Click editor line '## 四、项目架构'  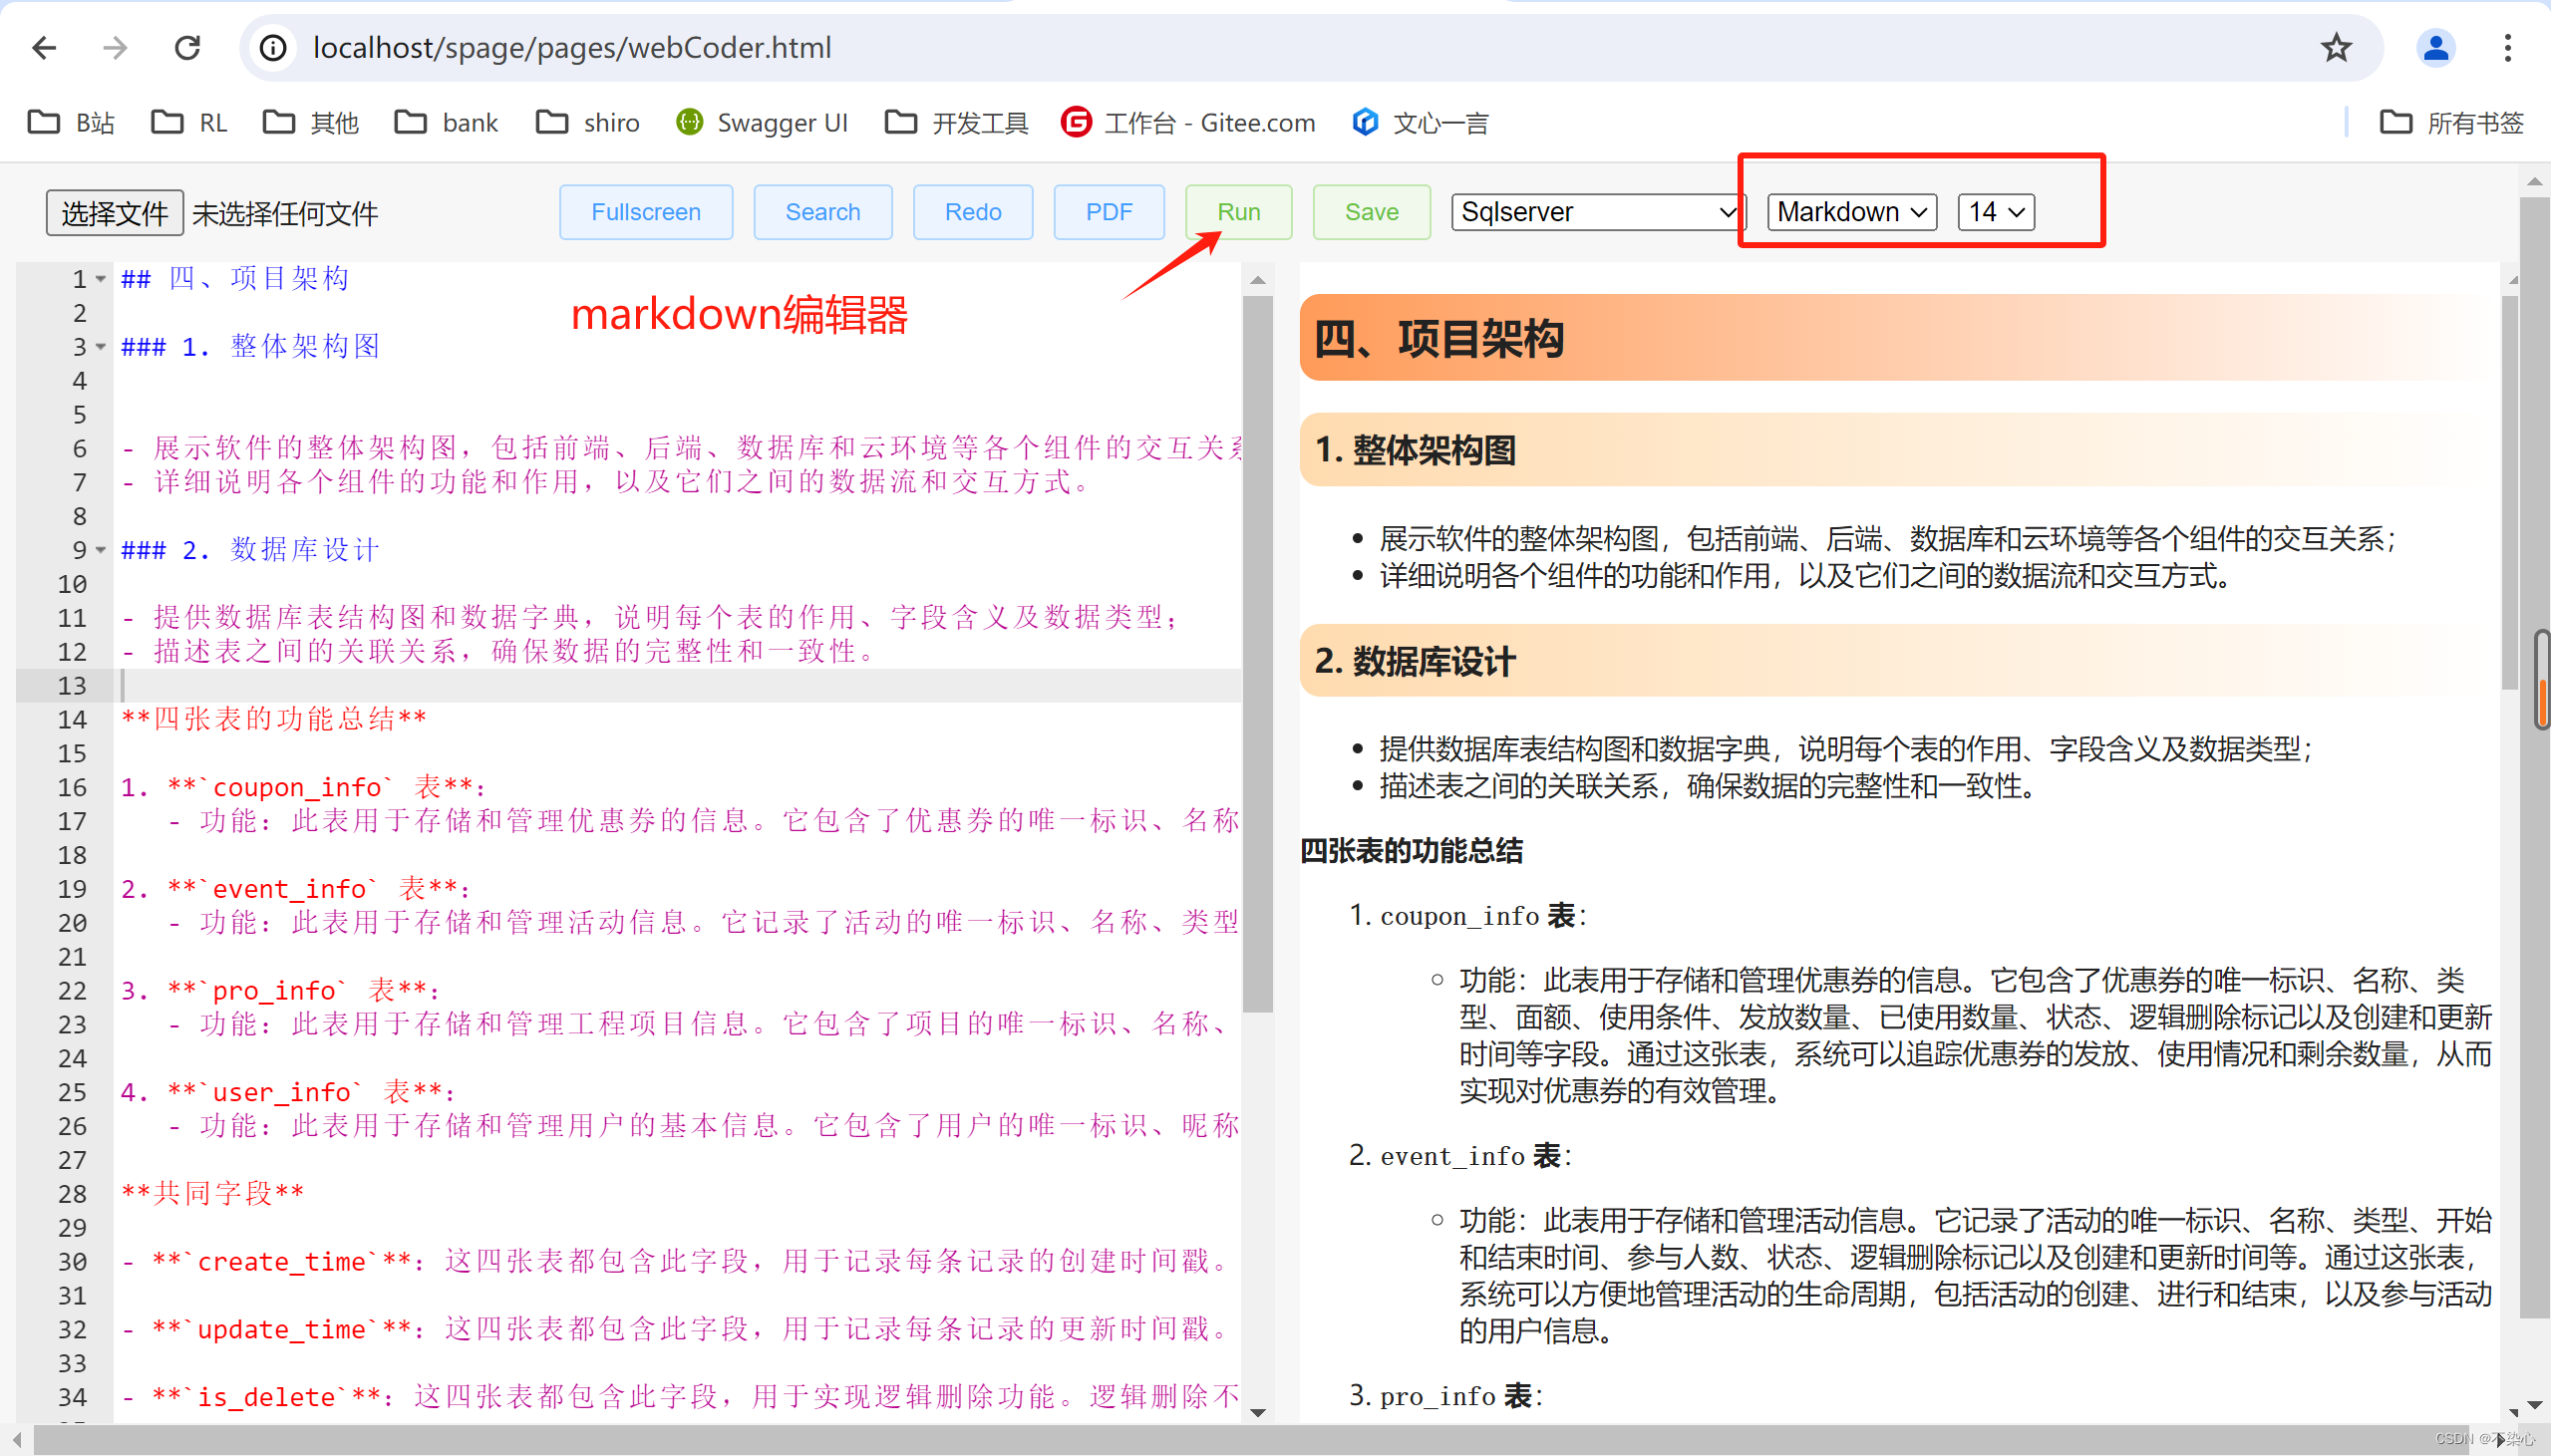pyautogui.click(x=235, y=279)
